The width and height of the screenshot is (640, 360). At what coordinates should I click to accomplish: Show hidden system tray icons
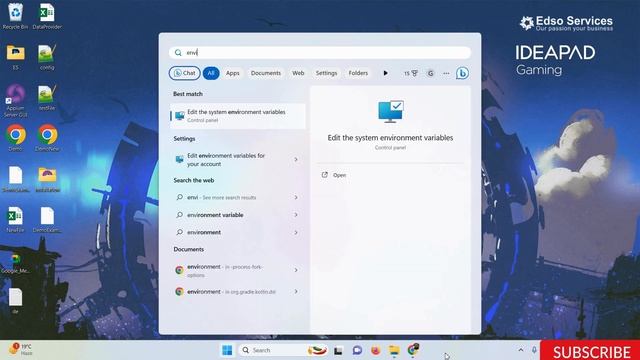pos(521,350)
